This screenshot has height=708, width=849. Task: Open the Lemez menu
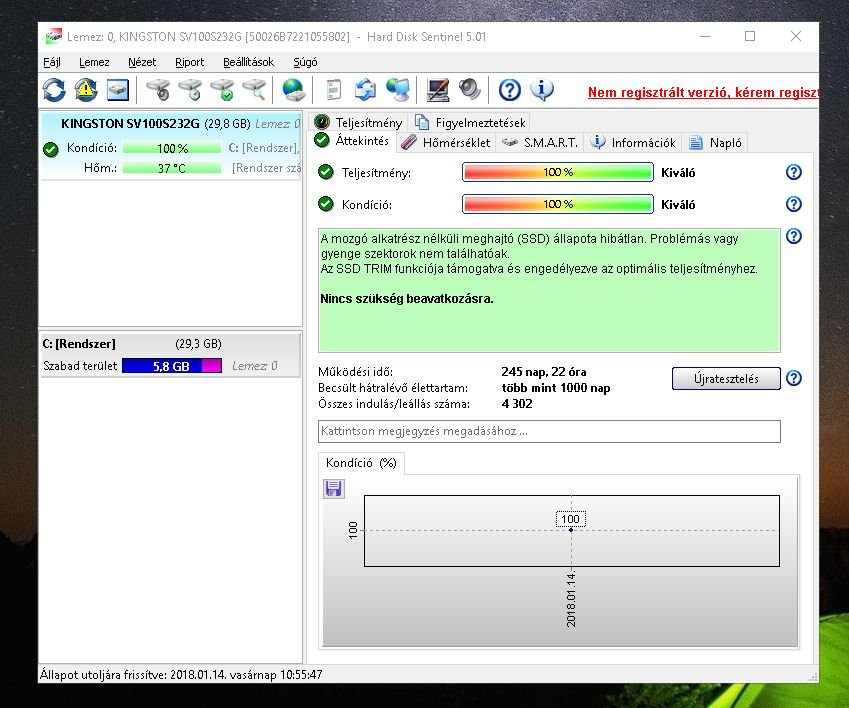pos(94,62)
